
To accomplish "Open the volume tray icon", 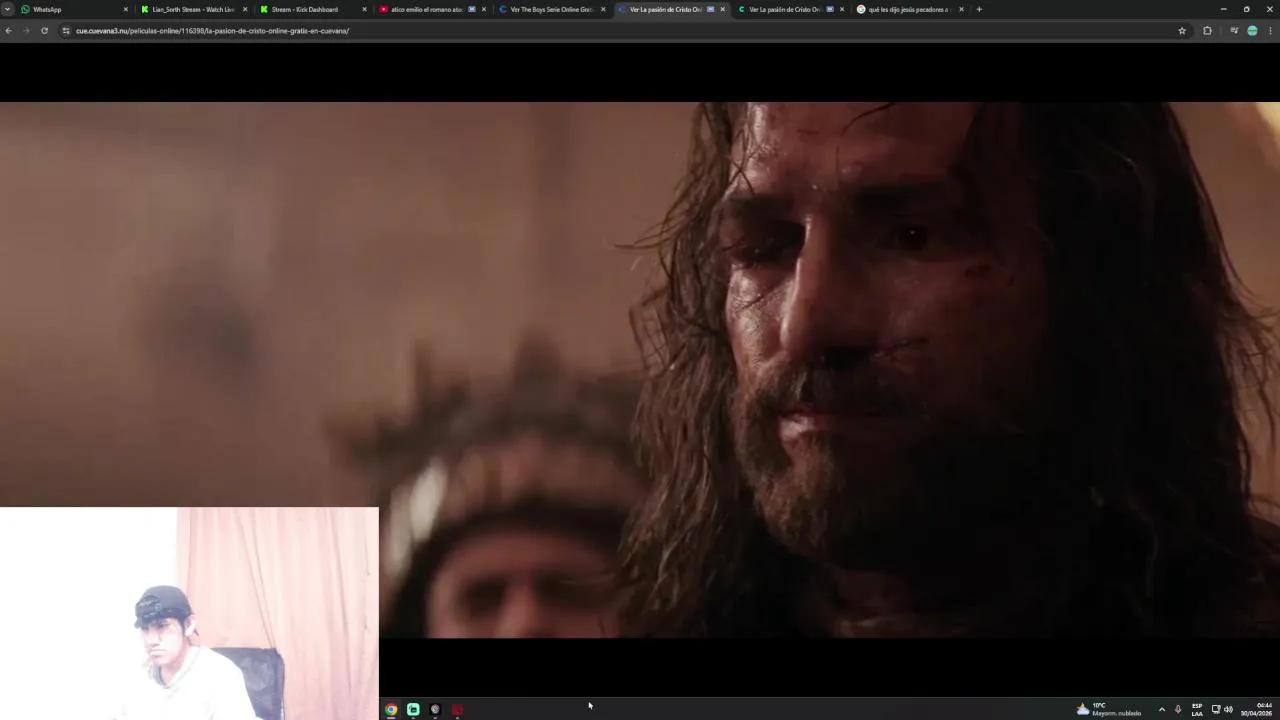I will point(1228,709).
